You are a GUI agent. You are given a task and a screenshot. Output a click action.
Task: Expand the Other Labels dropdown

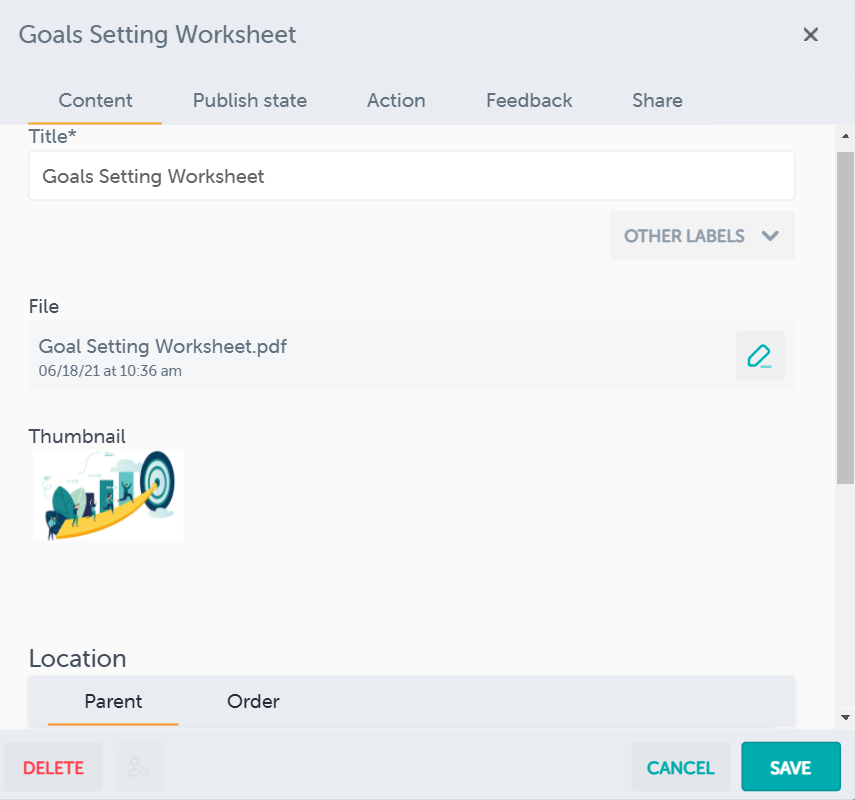click(702, 236)
